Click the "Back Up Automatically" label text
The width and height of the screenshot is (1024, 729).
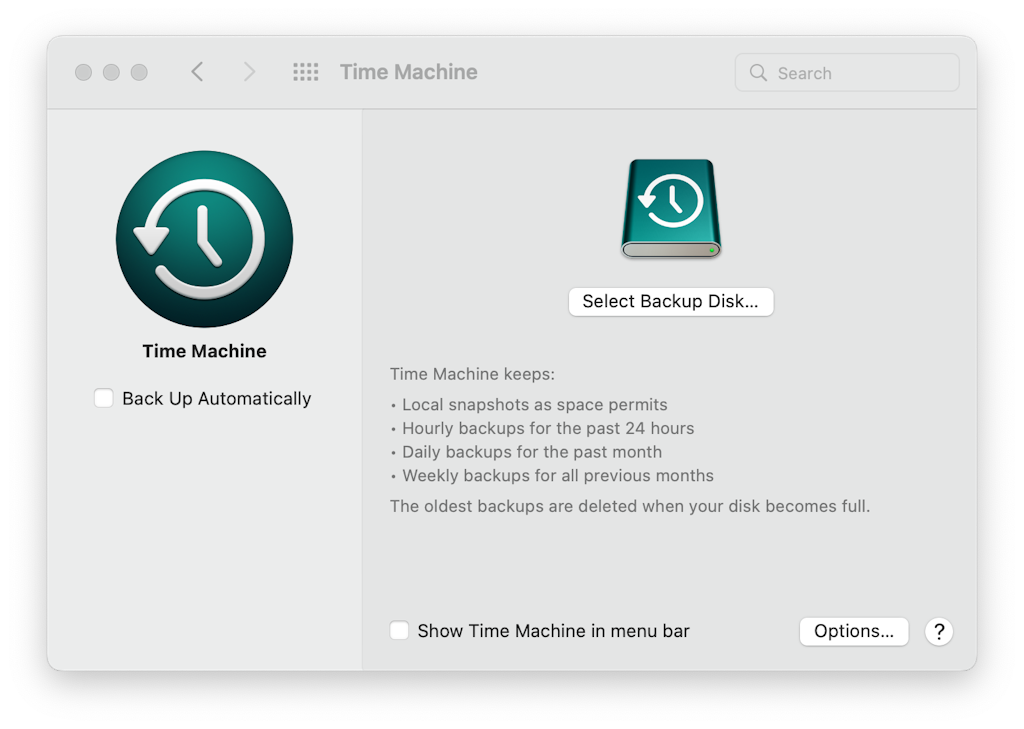[x=216, y=398]
